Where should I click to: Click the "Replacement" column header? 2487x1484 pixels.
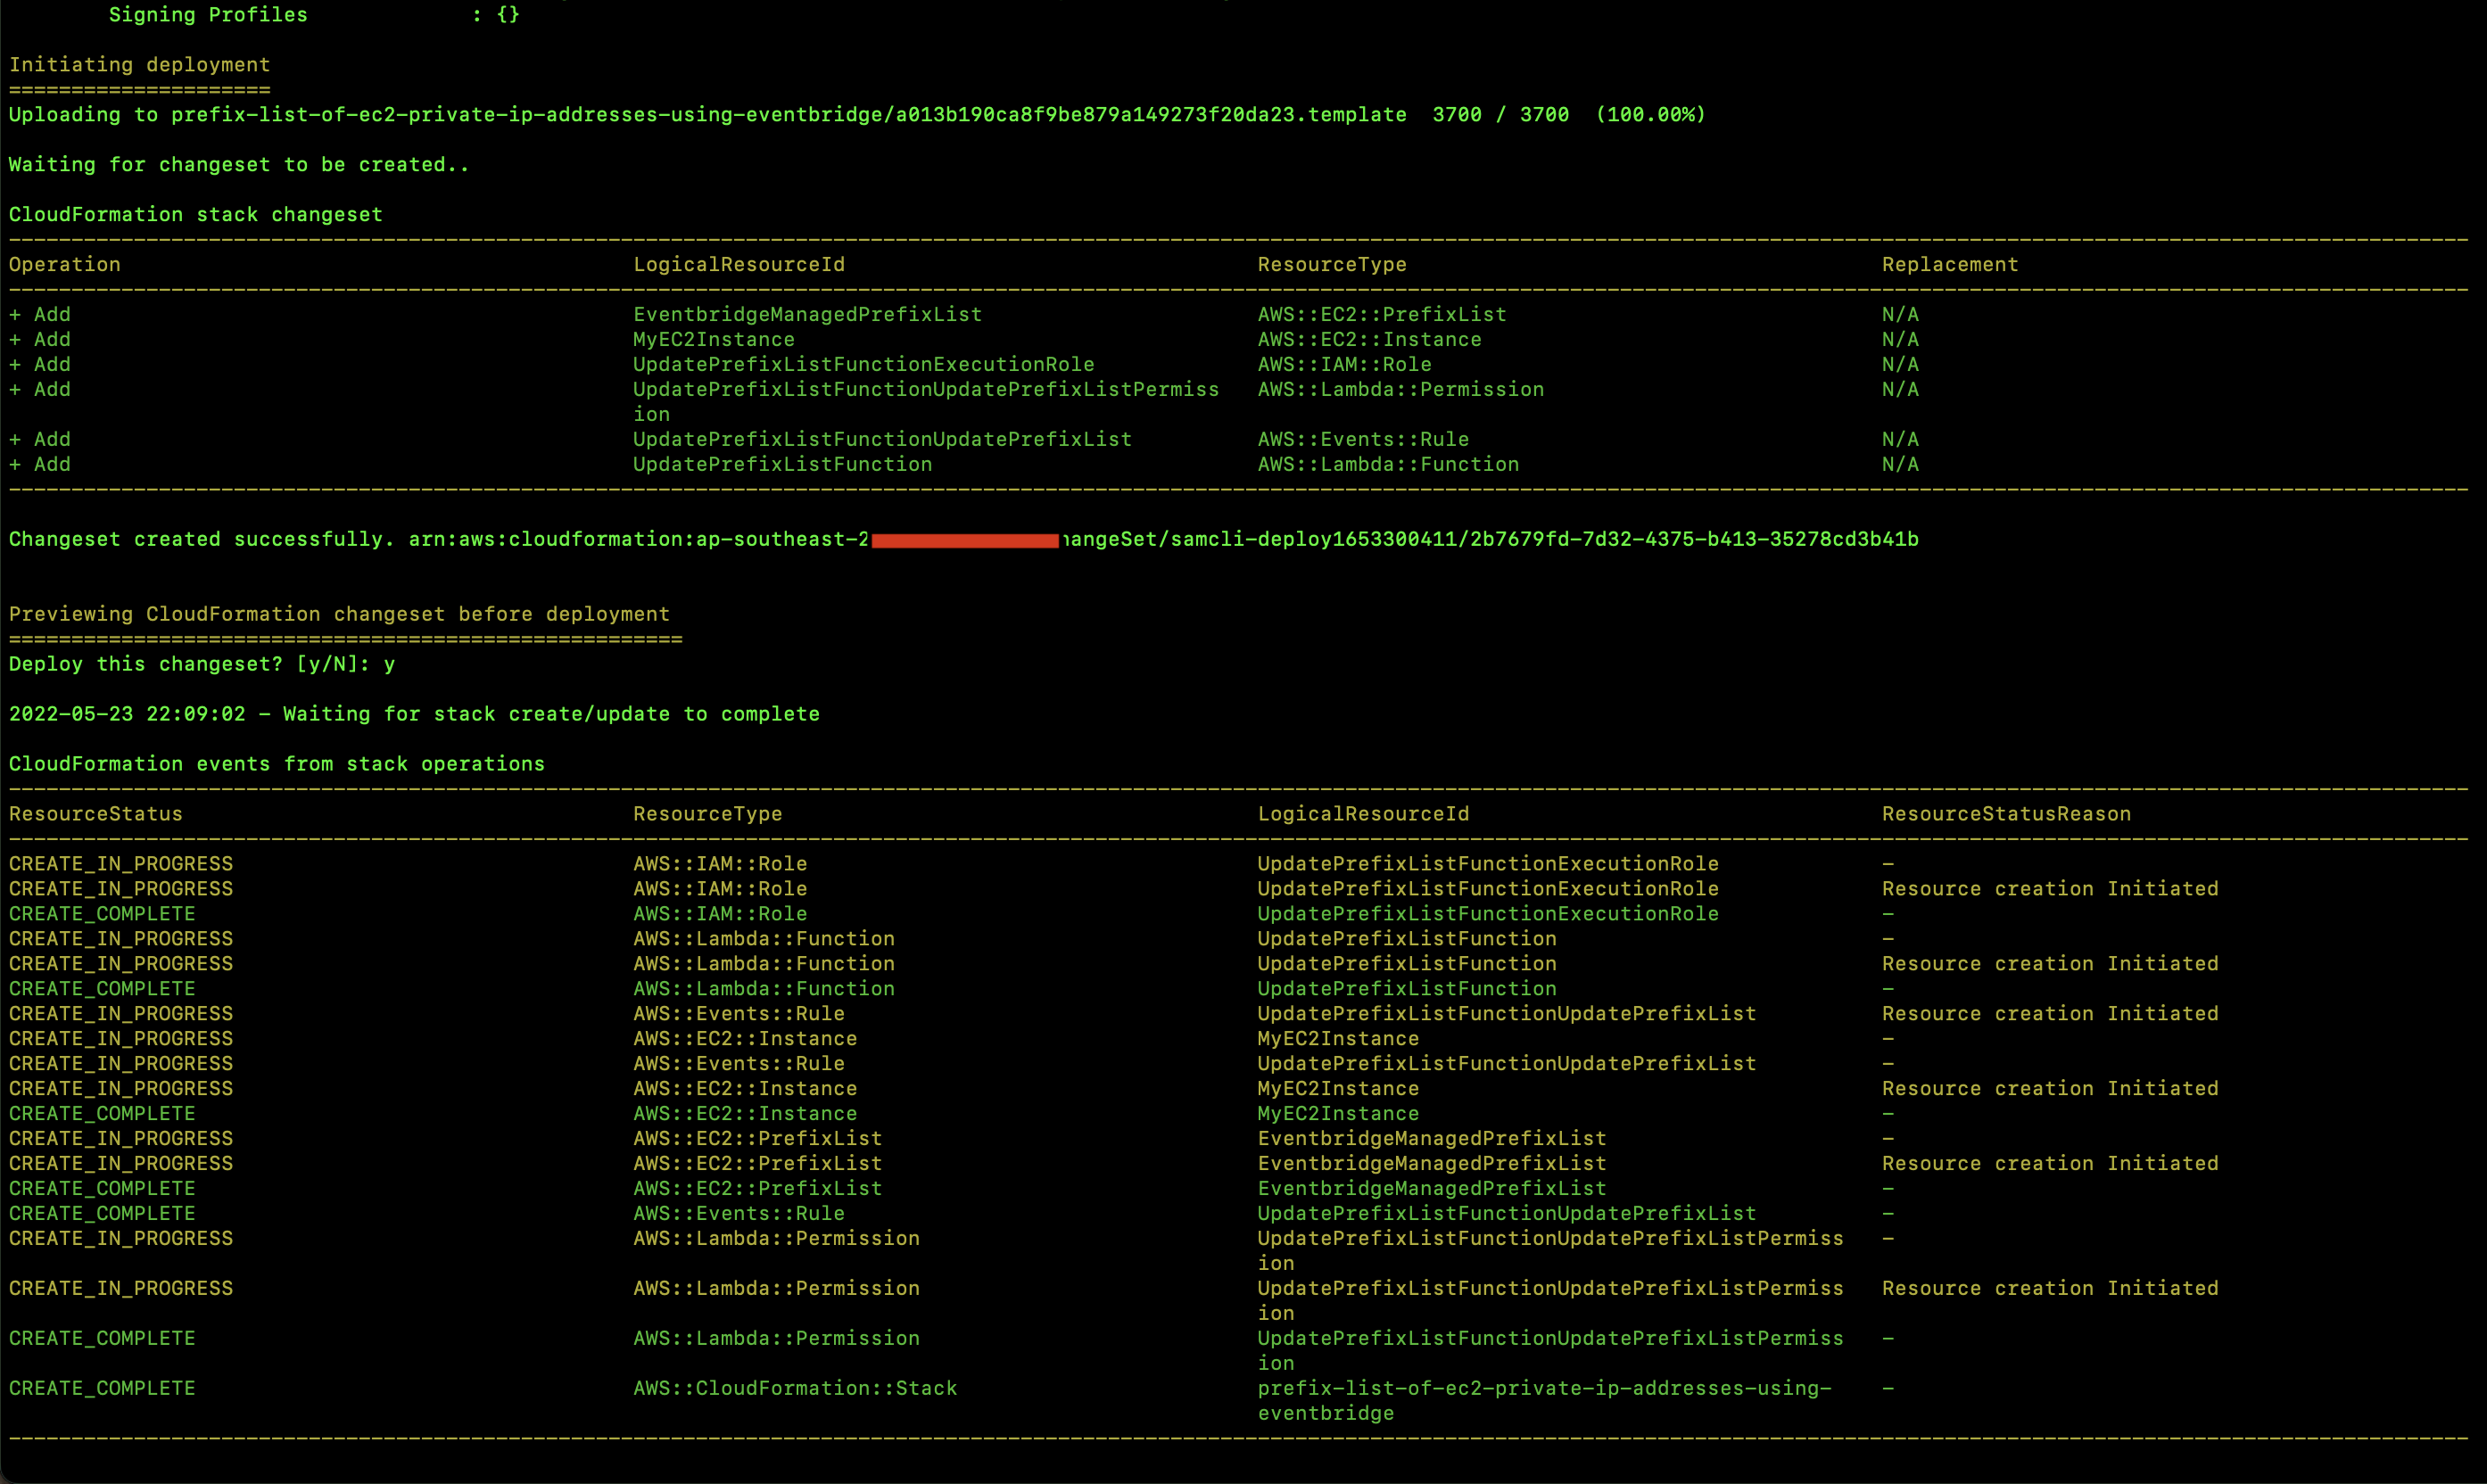point(1950,265)
